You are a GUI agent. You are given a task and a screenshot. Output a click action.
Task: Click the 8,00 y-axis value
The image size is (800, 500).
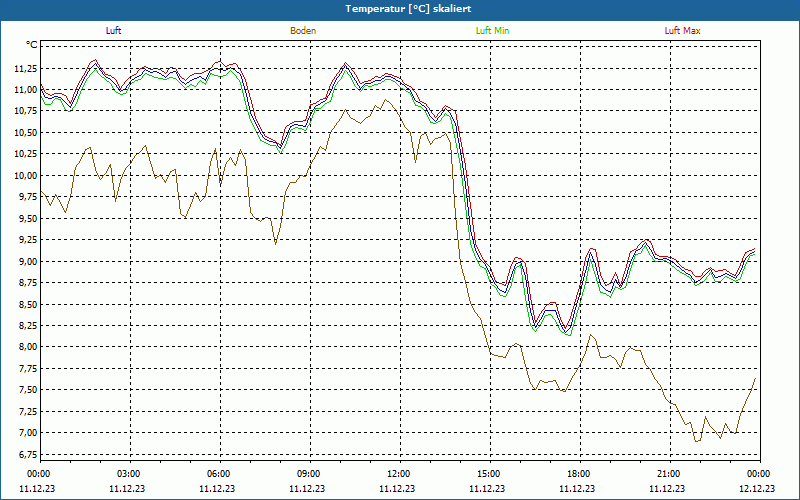click(x=27, y=347)
